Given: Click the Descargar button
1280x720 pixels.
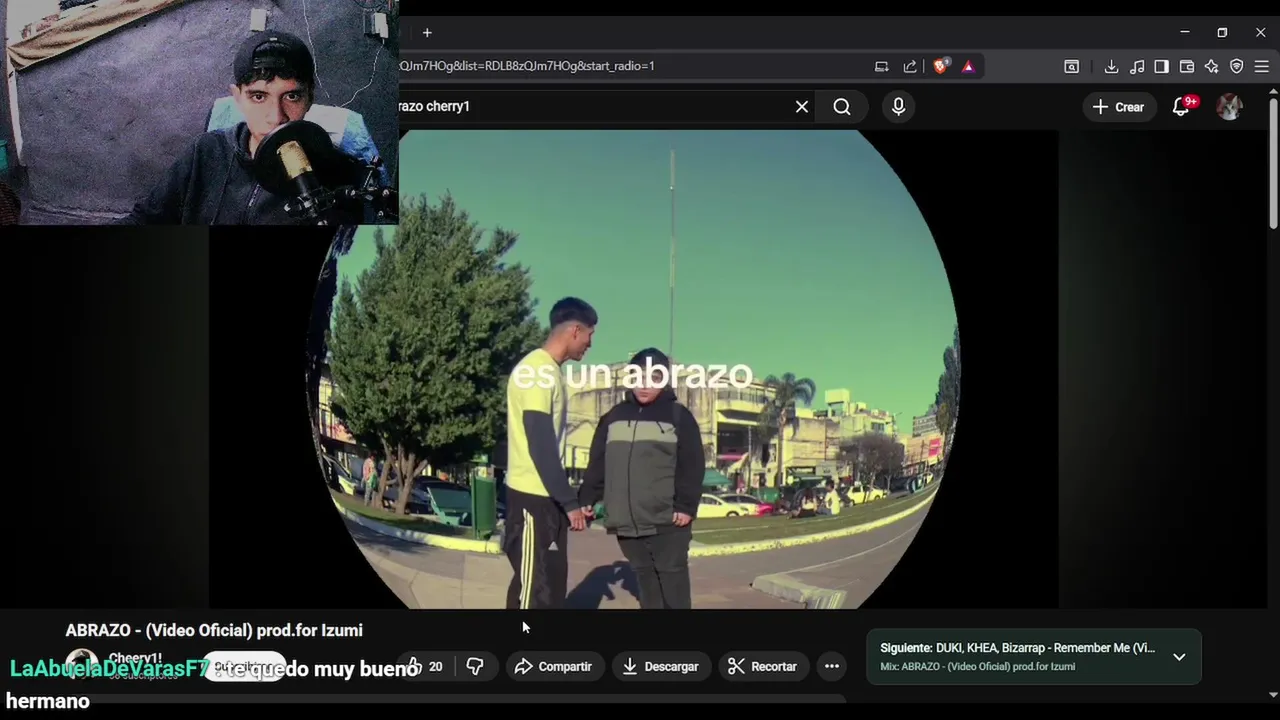Looking at the screenshot, I should [660, 666].
